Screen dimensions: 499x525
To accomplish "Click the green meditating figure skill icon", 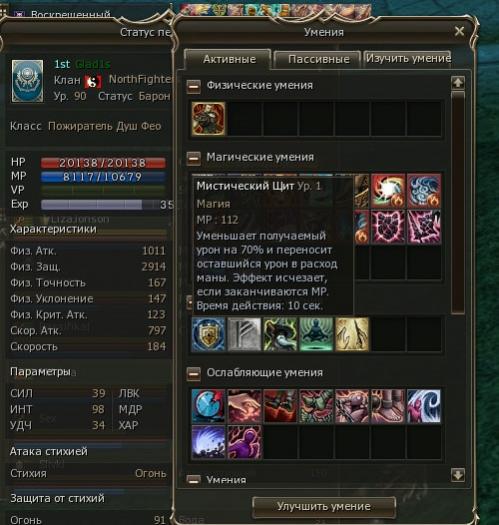I will 316,334.
